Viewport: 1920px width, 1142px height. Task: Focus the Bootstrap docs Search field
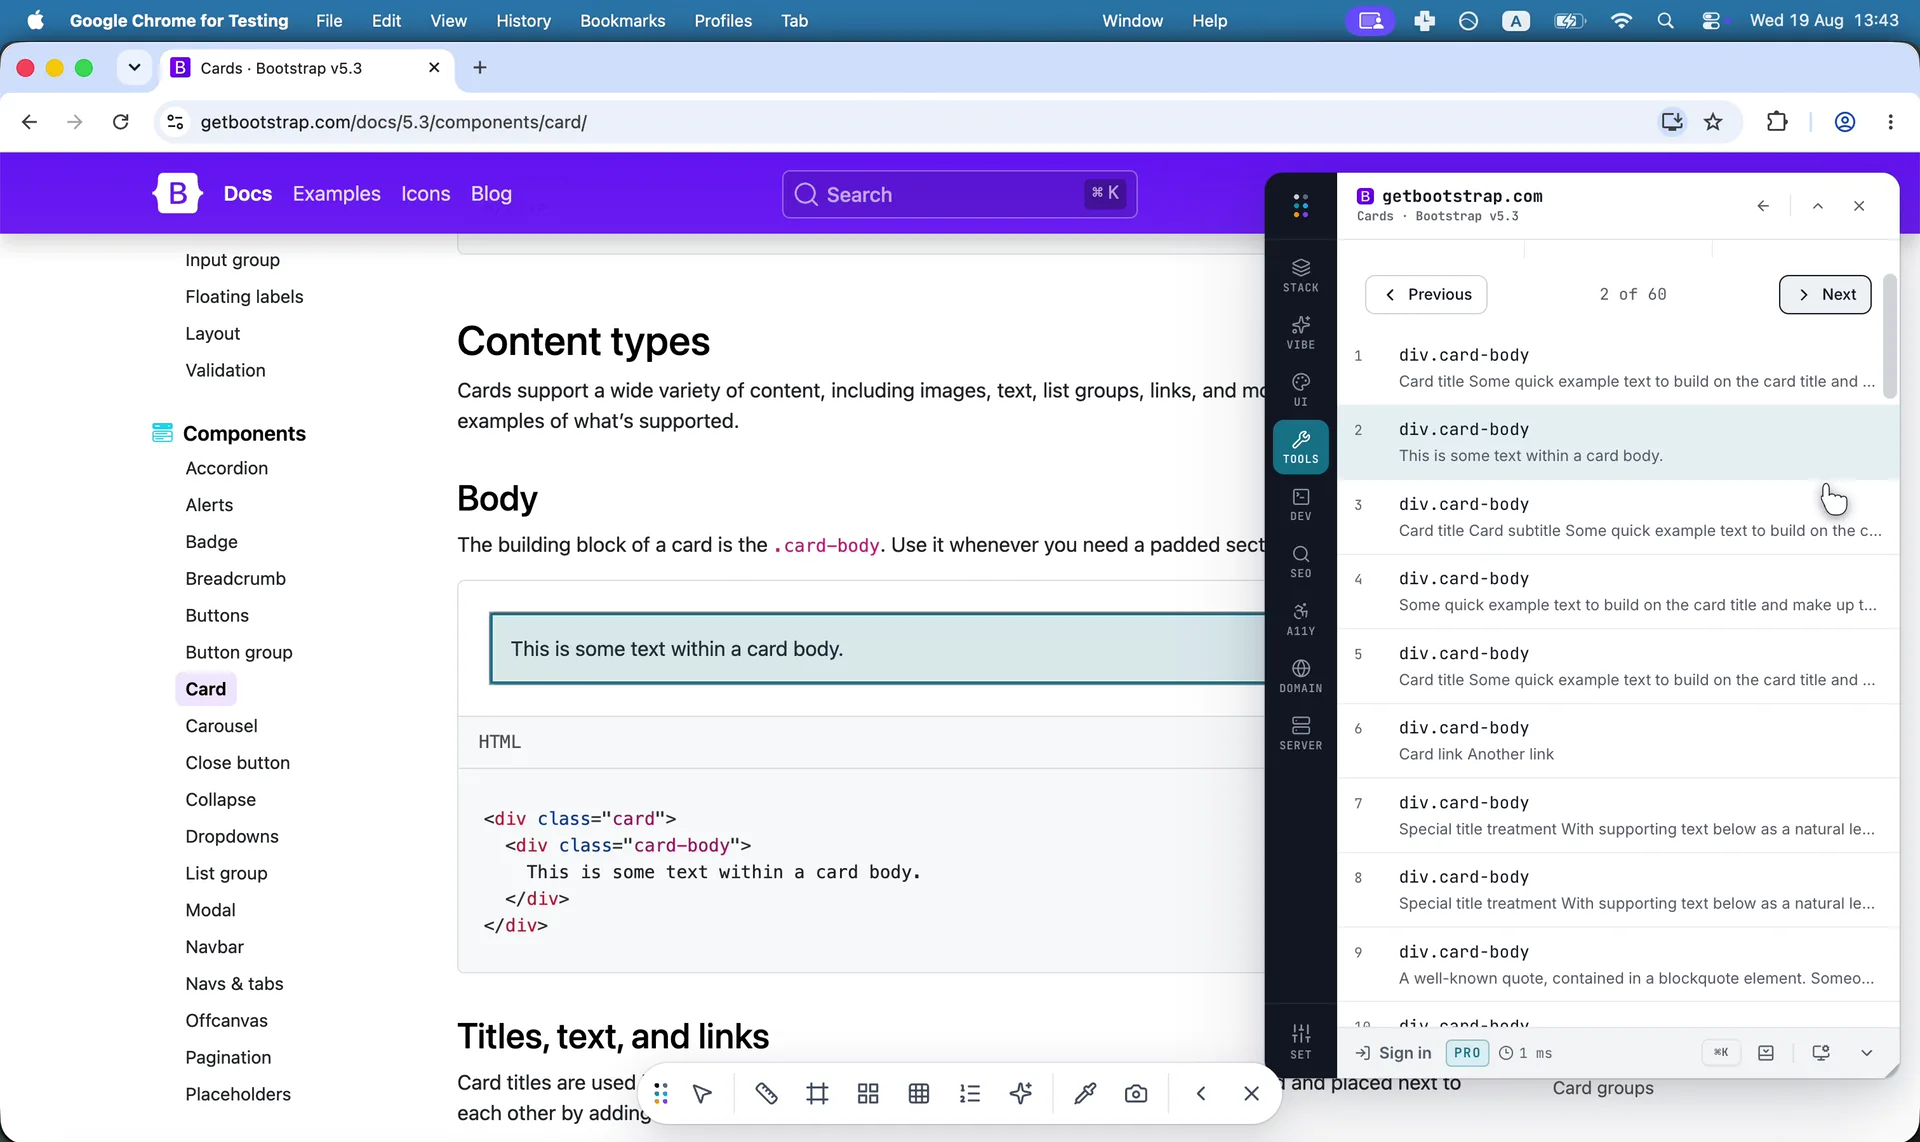point(960,194)
